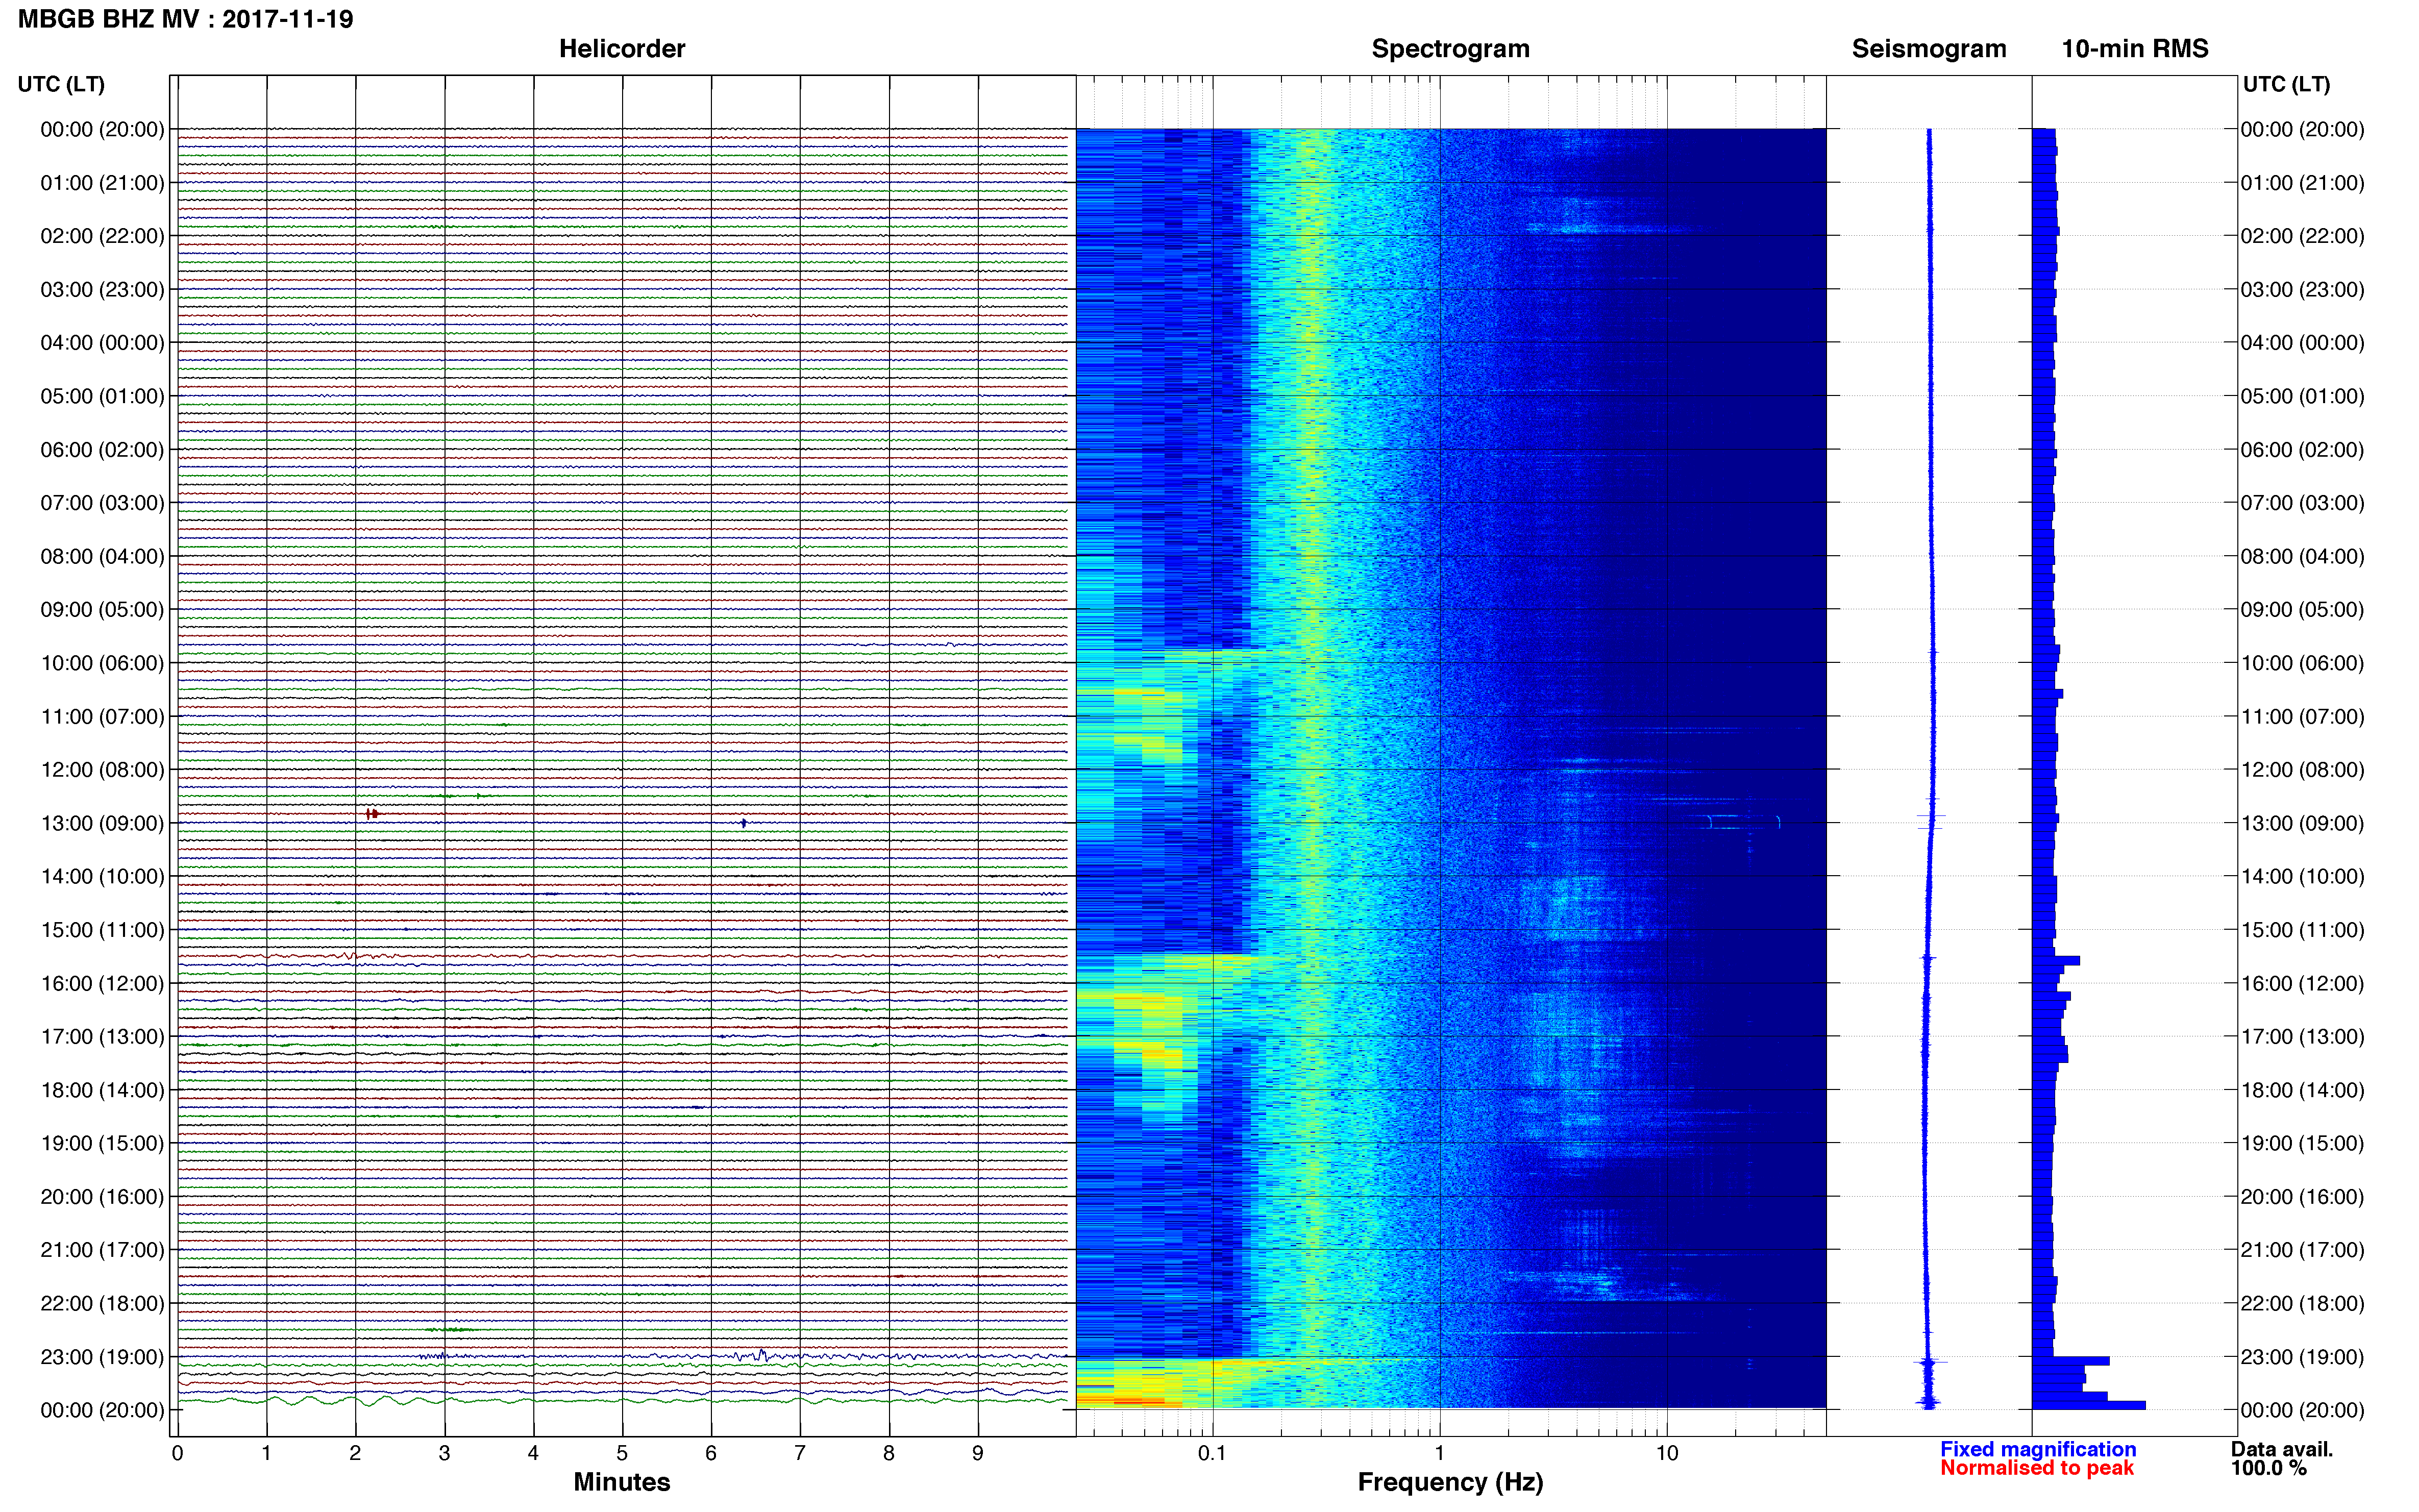Click '09:00 (05:00)' on the RMS-side time axis
Image resolution: width=2419 pixels, height=1512 pixels.
pos(2302,610)
